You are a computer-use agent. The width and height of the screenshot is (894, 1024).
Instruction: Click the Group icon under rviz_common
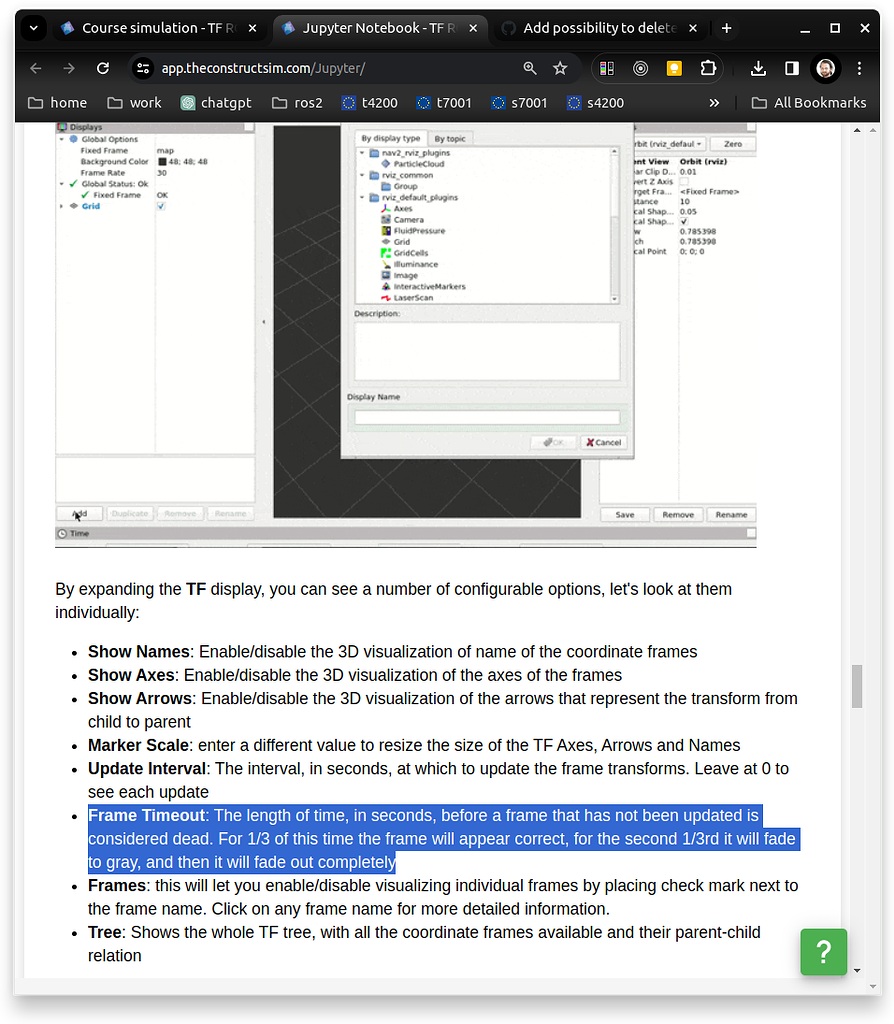386,186
